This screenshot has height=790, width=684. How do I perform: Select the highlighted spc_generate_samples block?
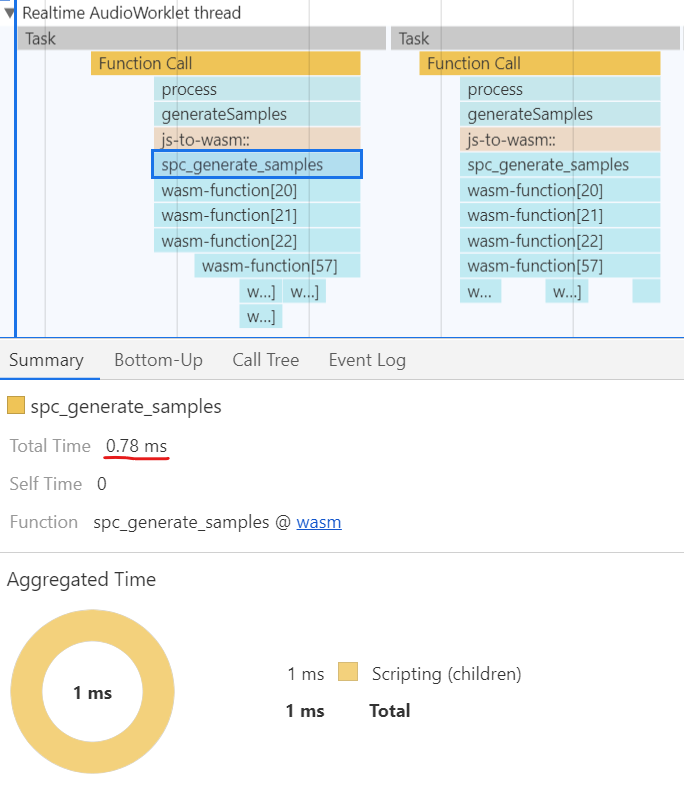[257, 164]
